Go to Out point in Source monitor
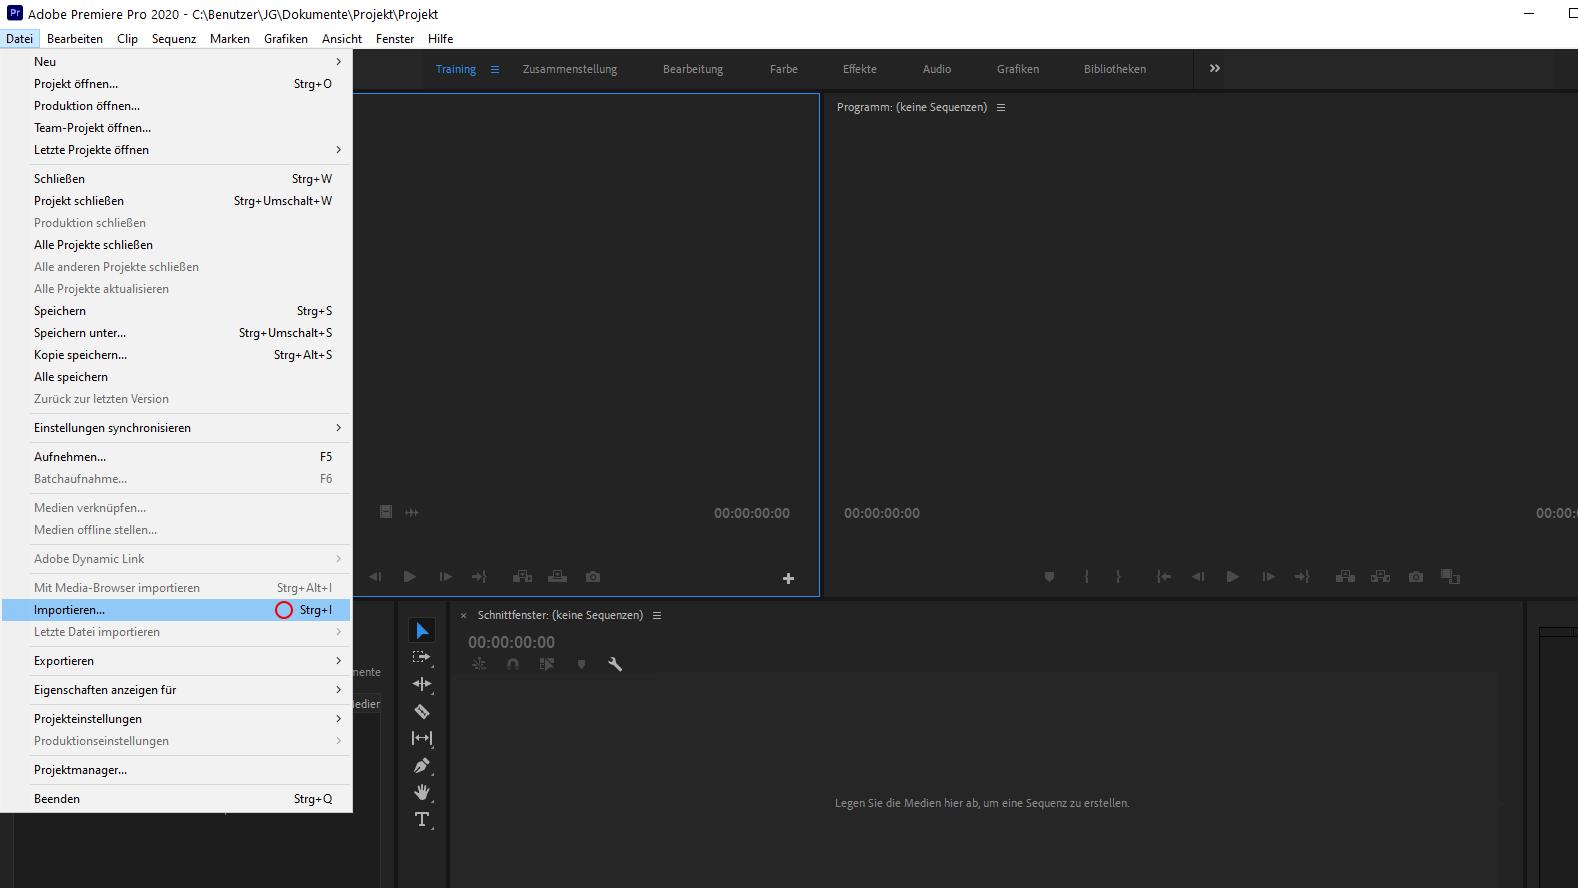1578x888 pixels. click(479, 577)
